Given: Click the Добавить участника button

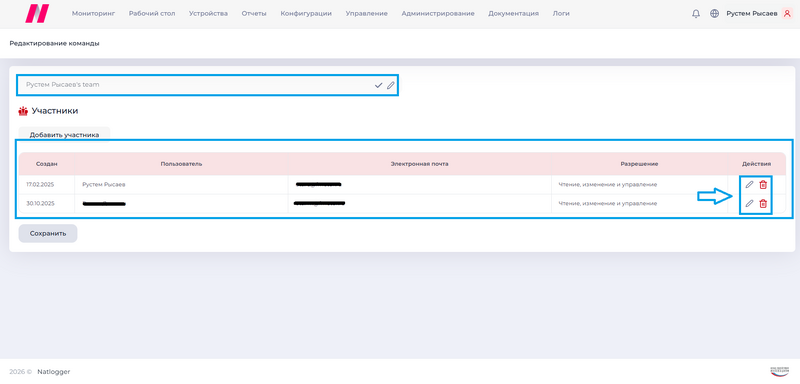Looking at the screenshot, I should click(64, 135).
